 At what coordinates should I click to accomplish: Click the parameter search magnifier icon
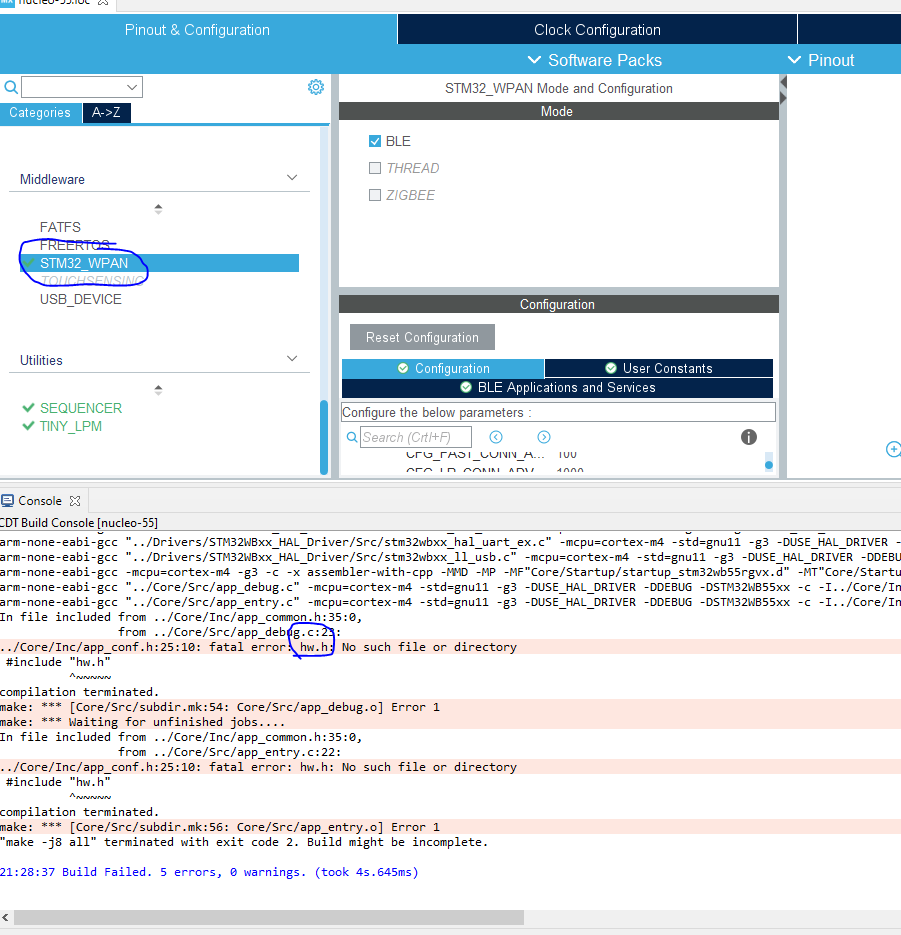352,437
